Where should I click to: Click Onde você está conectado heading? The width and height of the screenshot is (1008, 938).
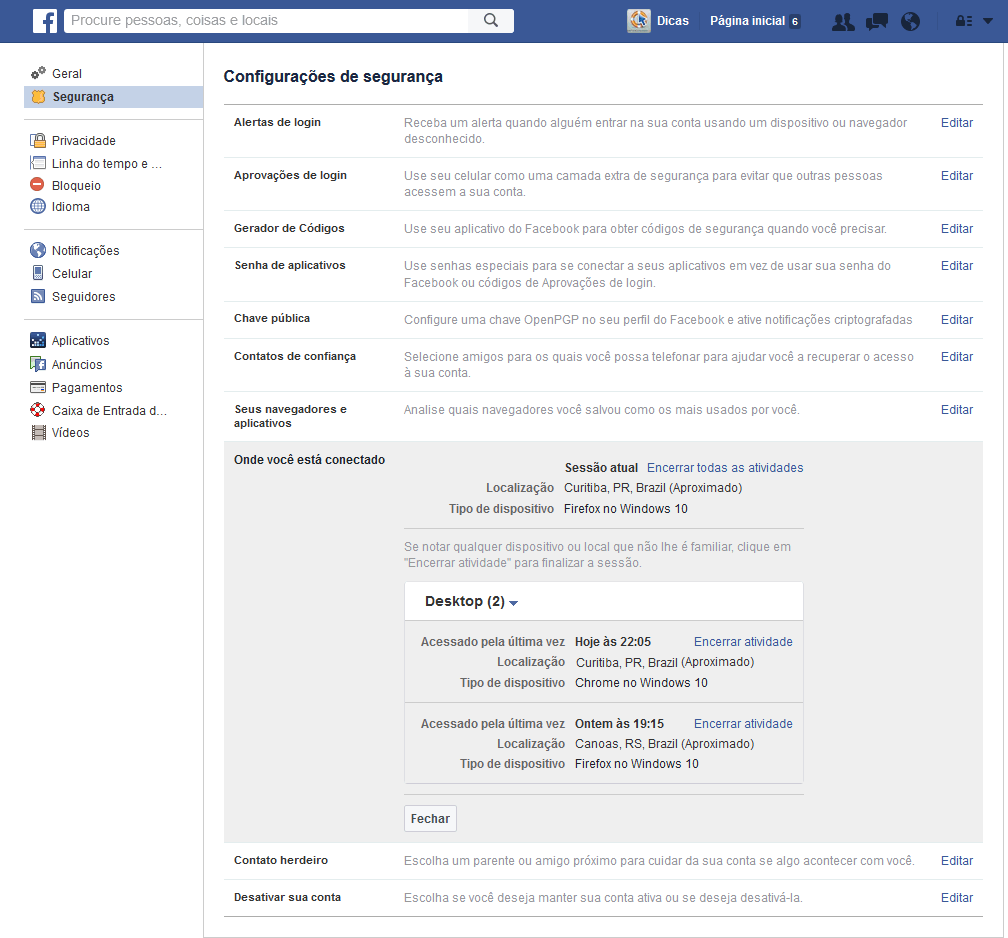click(x=309, y=460)
